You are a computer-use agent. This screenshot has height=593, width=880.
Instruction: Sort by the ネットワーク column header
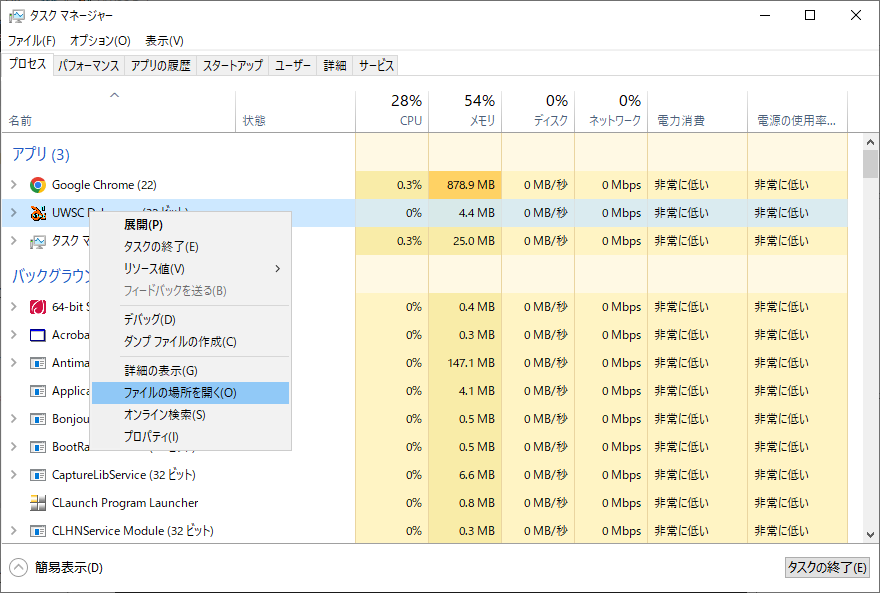point(611,111)
